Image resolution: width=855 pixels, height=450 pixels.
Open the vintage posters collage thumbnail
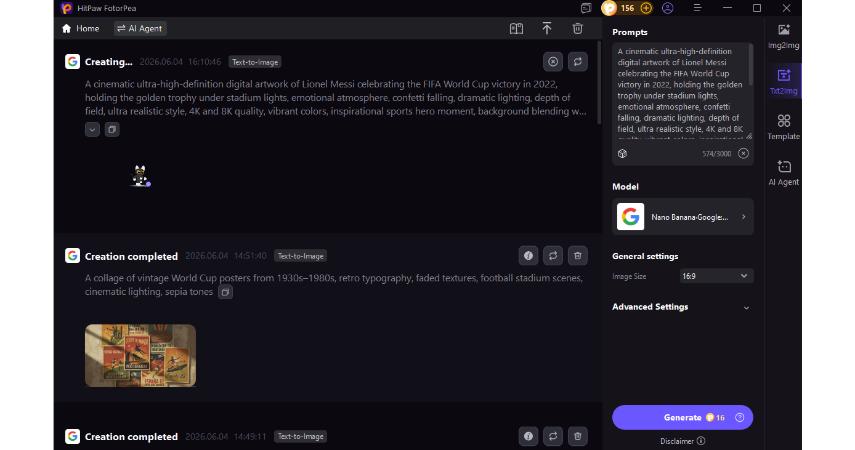coord(141,356)
